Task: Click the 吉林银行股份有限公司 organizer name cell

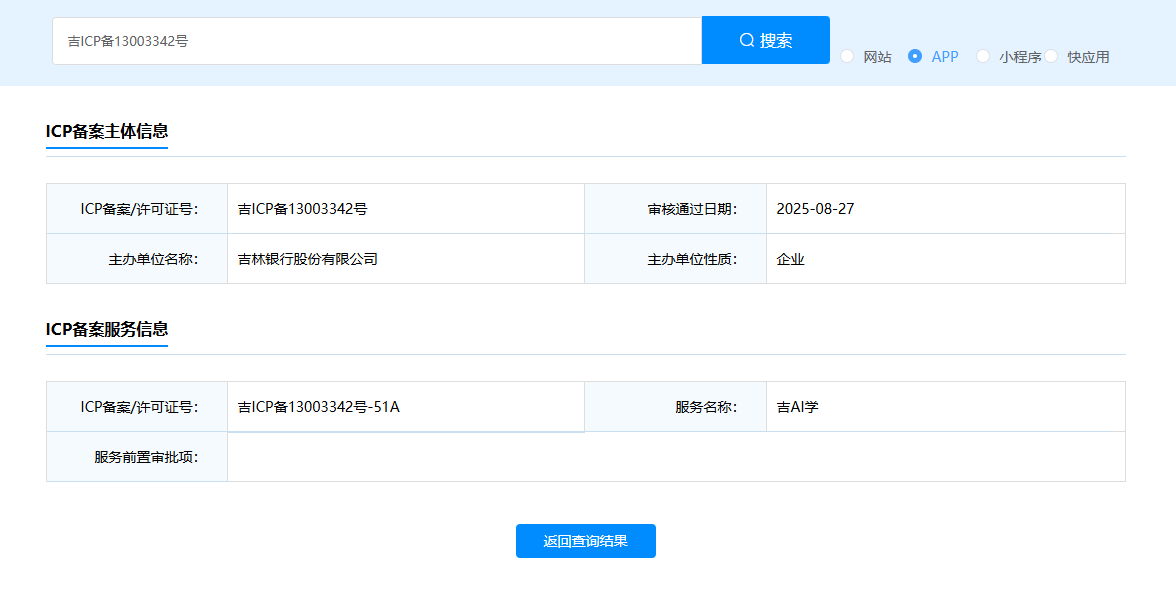Action: pos(406,259)
